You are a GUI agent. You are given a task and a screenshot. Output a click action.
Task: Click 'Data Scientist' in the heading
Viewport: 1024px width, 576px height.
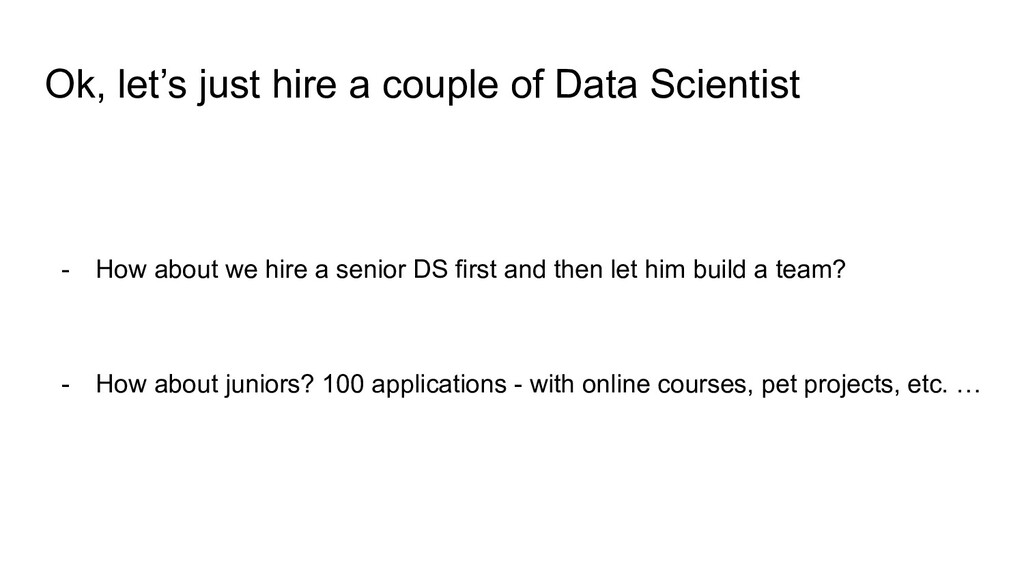click(x=677, y=84)
